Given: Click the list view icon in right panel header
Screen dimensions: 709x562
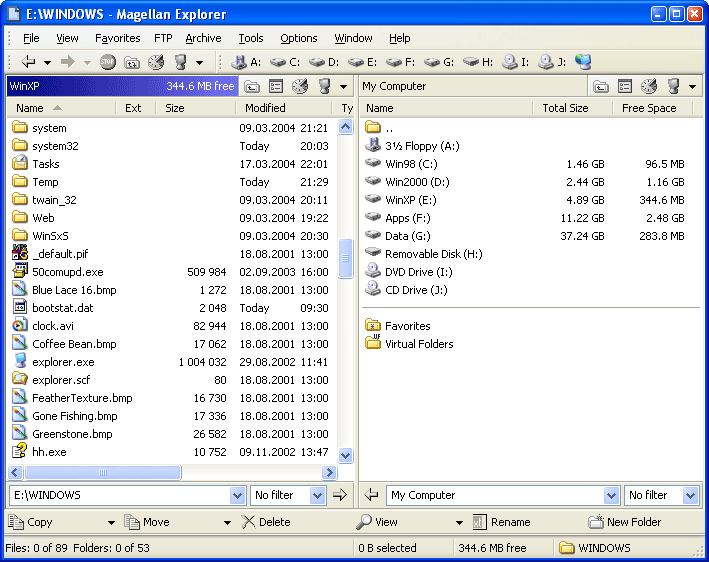Looking at the screenshot, I should [x=625, y=86].
